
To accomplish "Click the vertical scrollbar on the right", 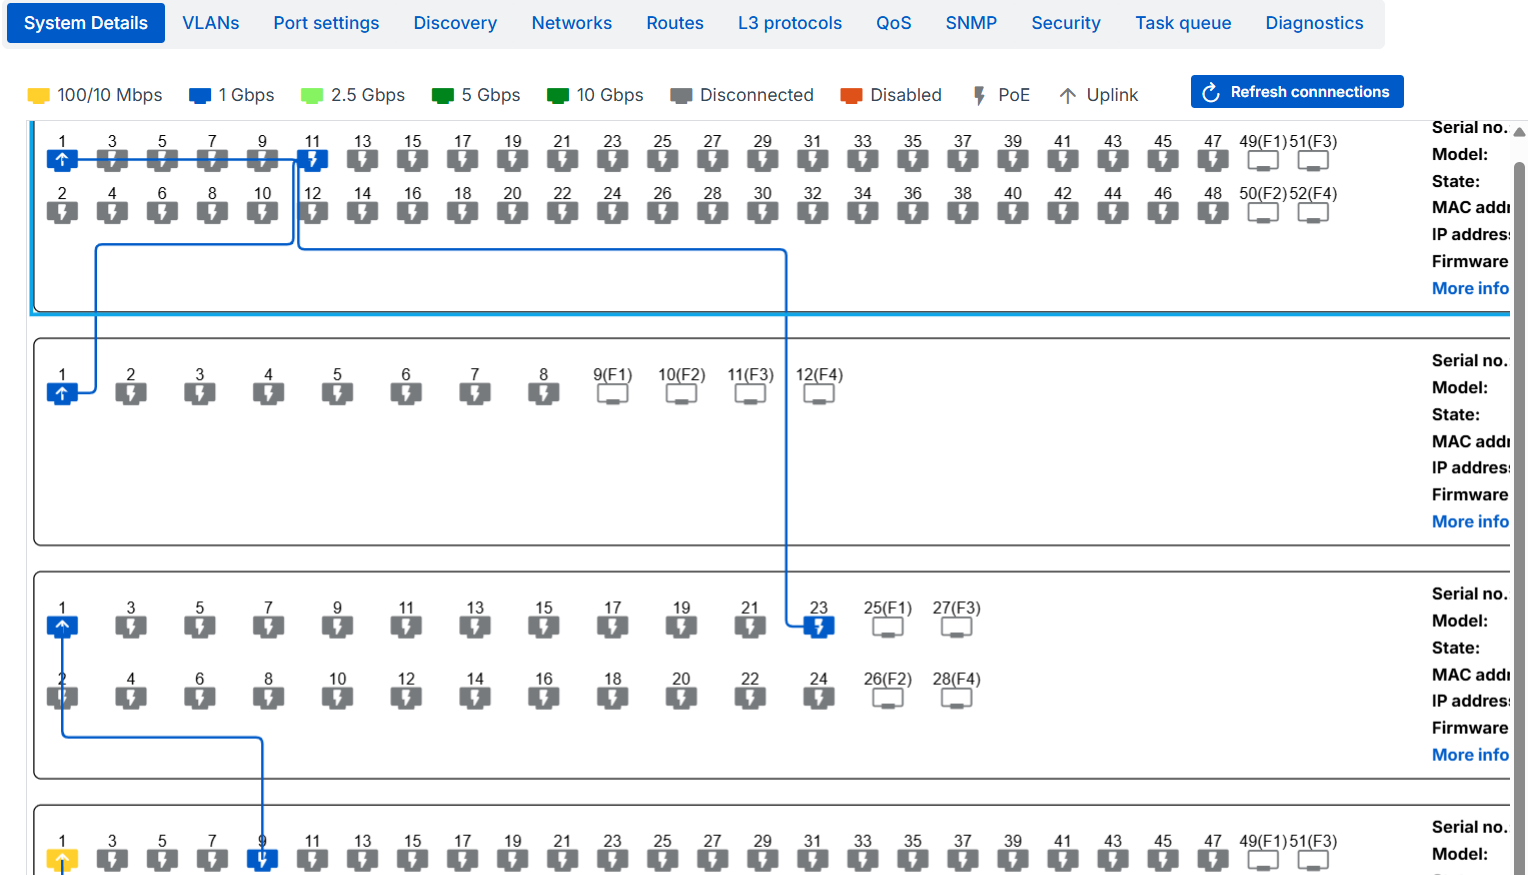I will click(x=1519, y=500).
